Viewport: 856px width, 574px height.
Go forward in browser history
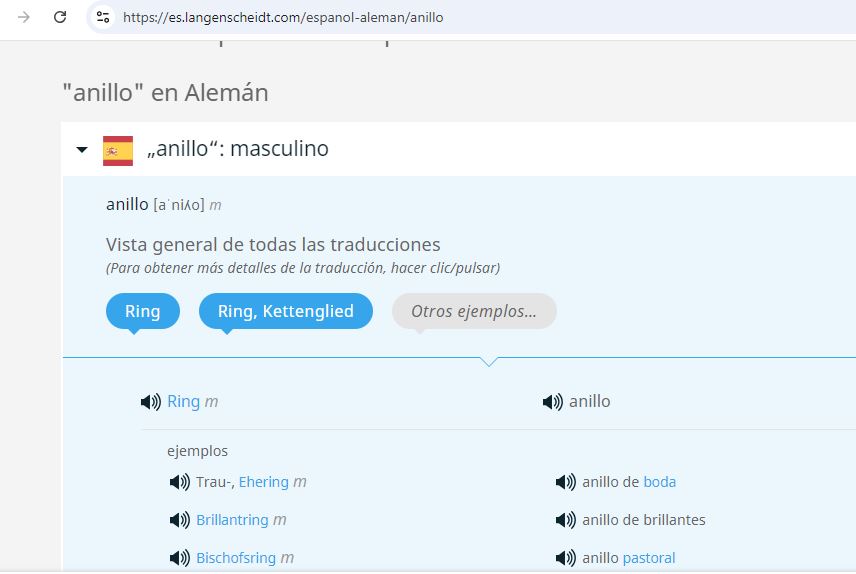click(24, 17)
